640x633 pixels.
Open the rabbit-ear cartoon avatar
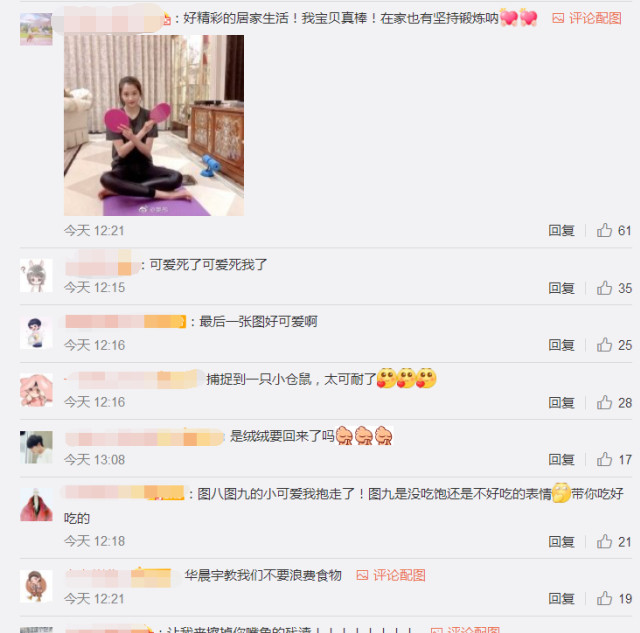pos(36,275)
